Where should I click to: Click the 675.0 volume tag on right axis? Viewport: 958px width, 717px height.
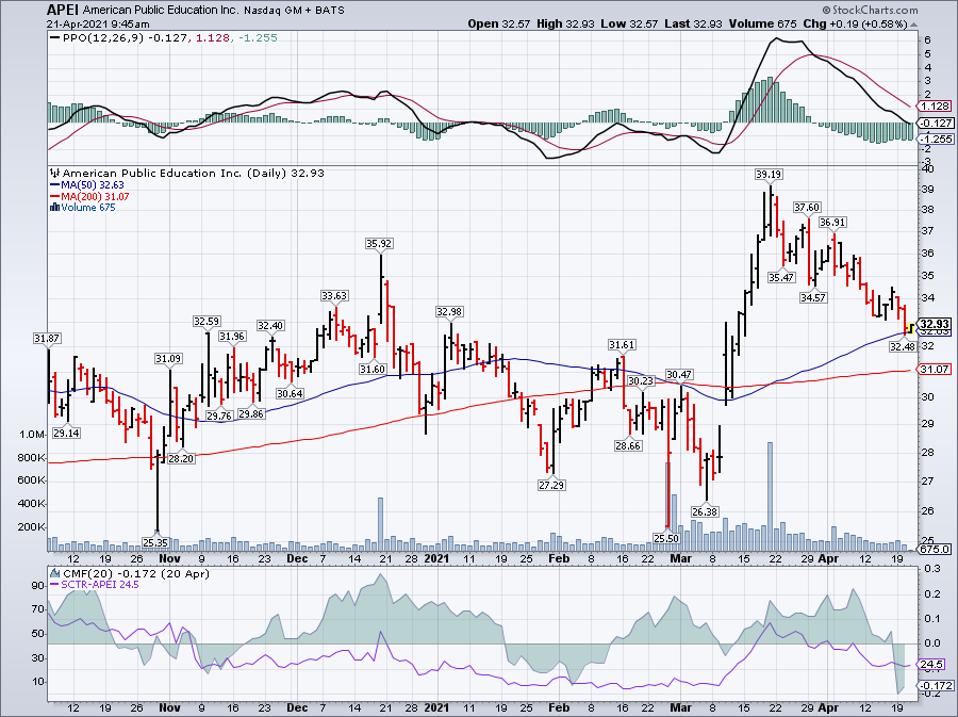coord(935,549)
